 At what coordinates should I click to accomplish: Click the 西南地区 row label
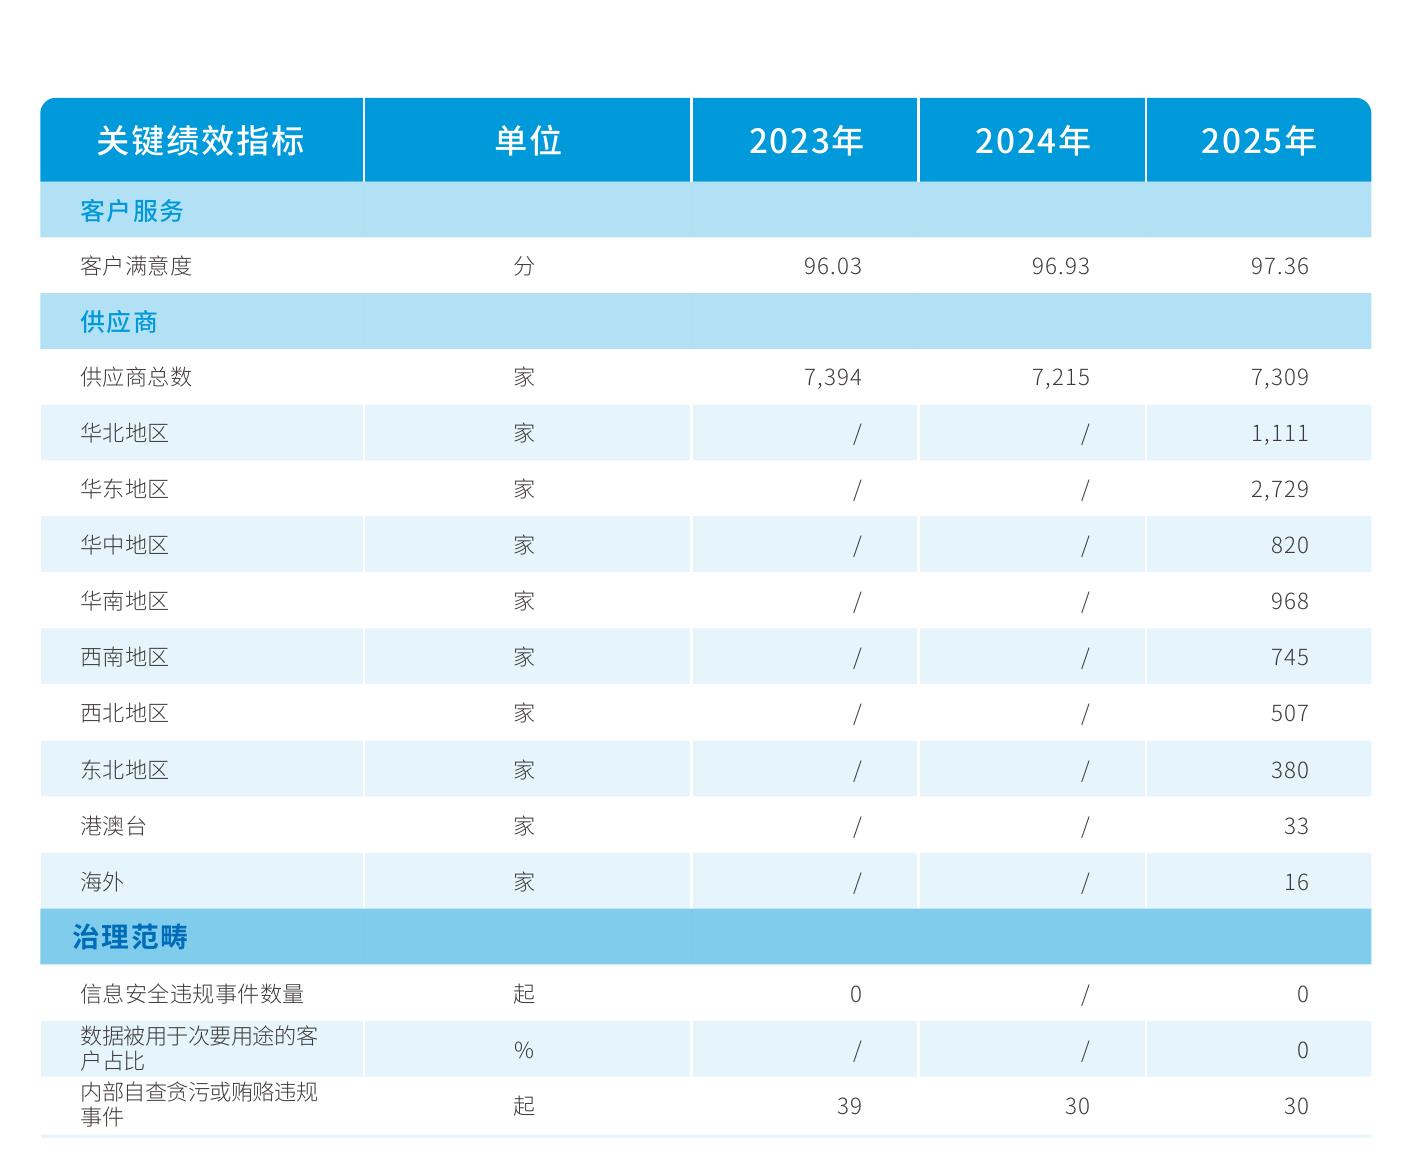point(125,657)
